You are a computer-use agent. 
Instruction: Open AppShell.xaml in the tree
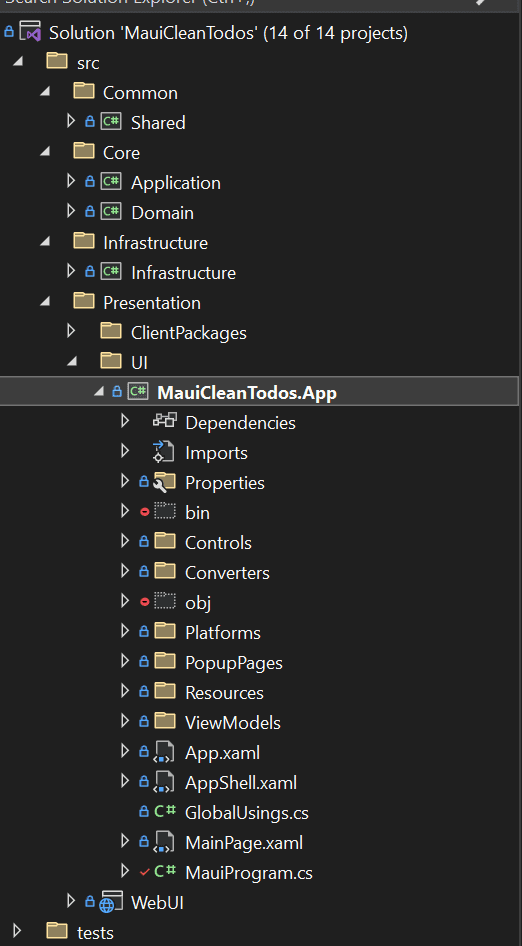pos(241,783)
